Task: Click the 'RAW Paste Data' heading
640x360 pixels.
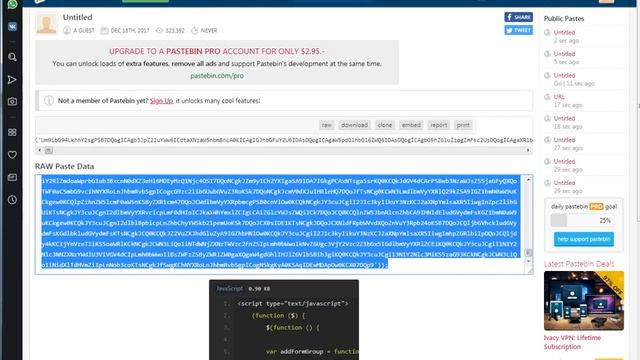Action: [64, 166]
